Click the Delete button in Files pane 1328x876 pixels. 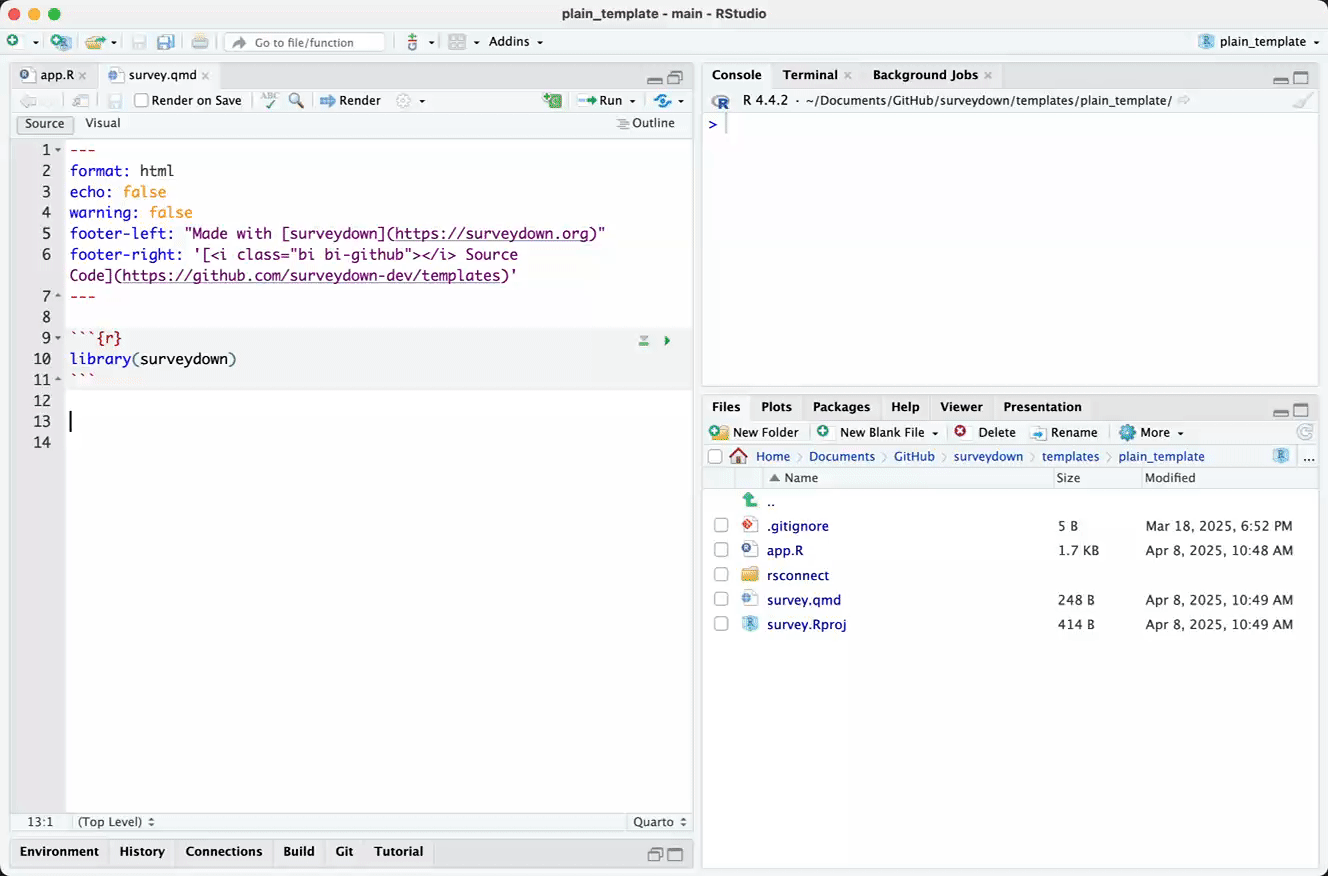coord(985,432)
